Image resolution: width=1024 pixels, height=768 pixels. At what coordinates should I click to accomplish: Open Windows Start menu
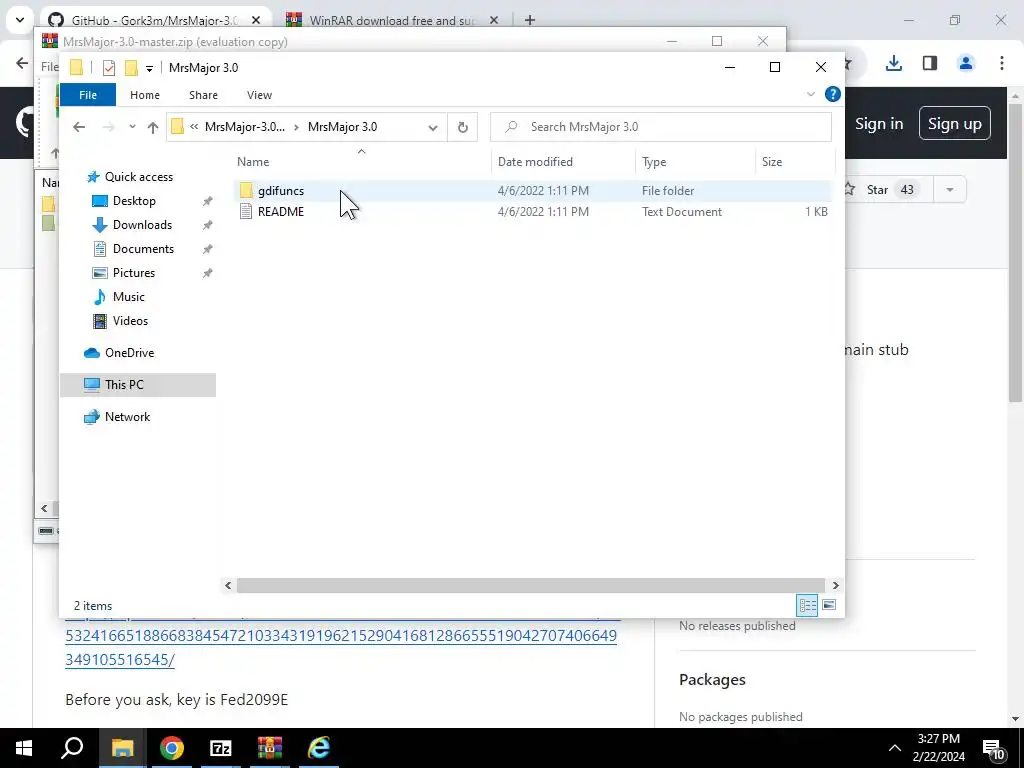[x=24, y=748]
